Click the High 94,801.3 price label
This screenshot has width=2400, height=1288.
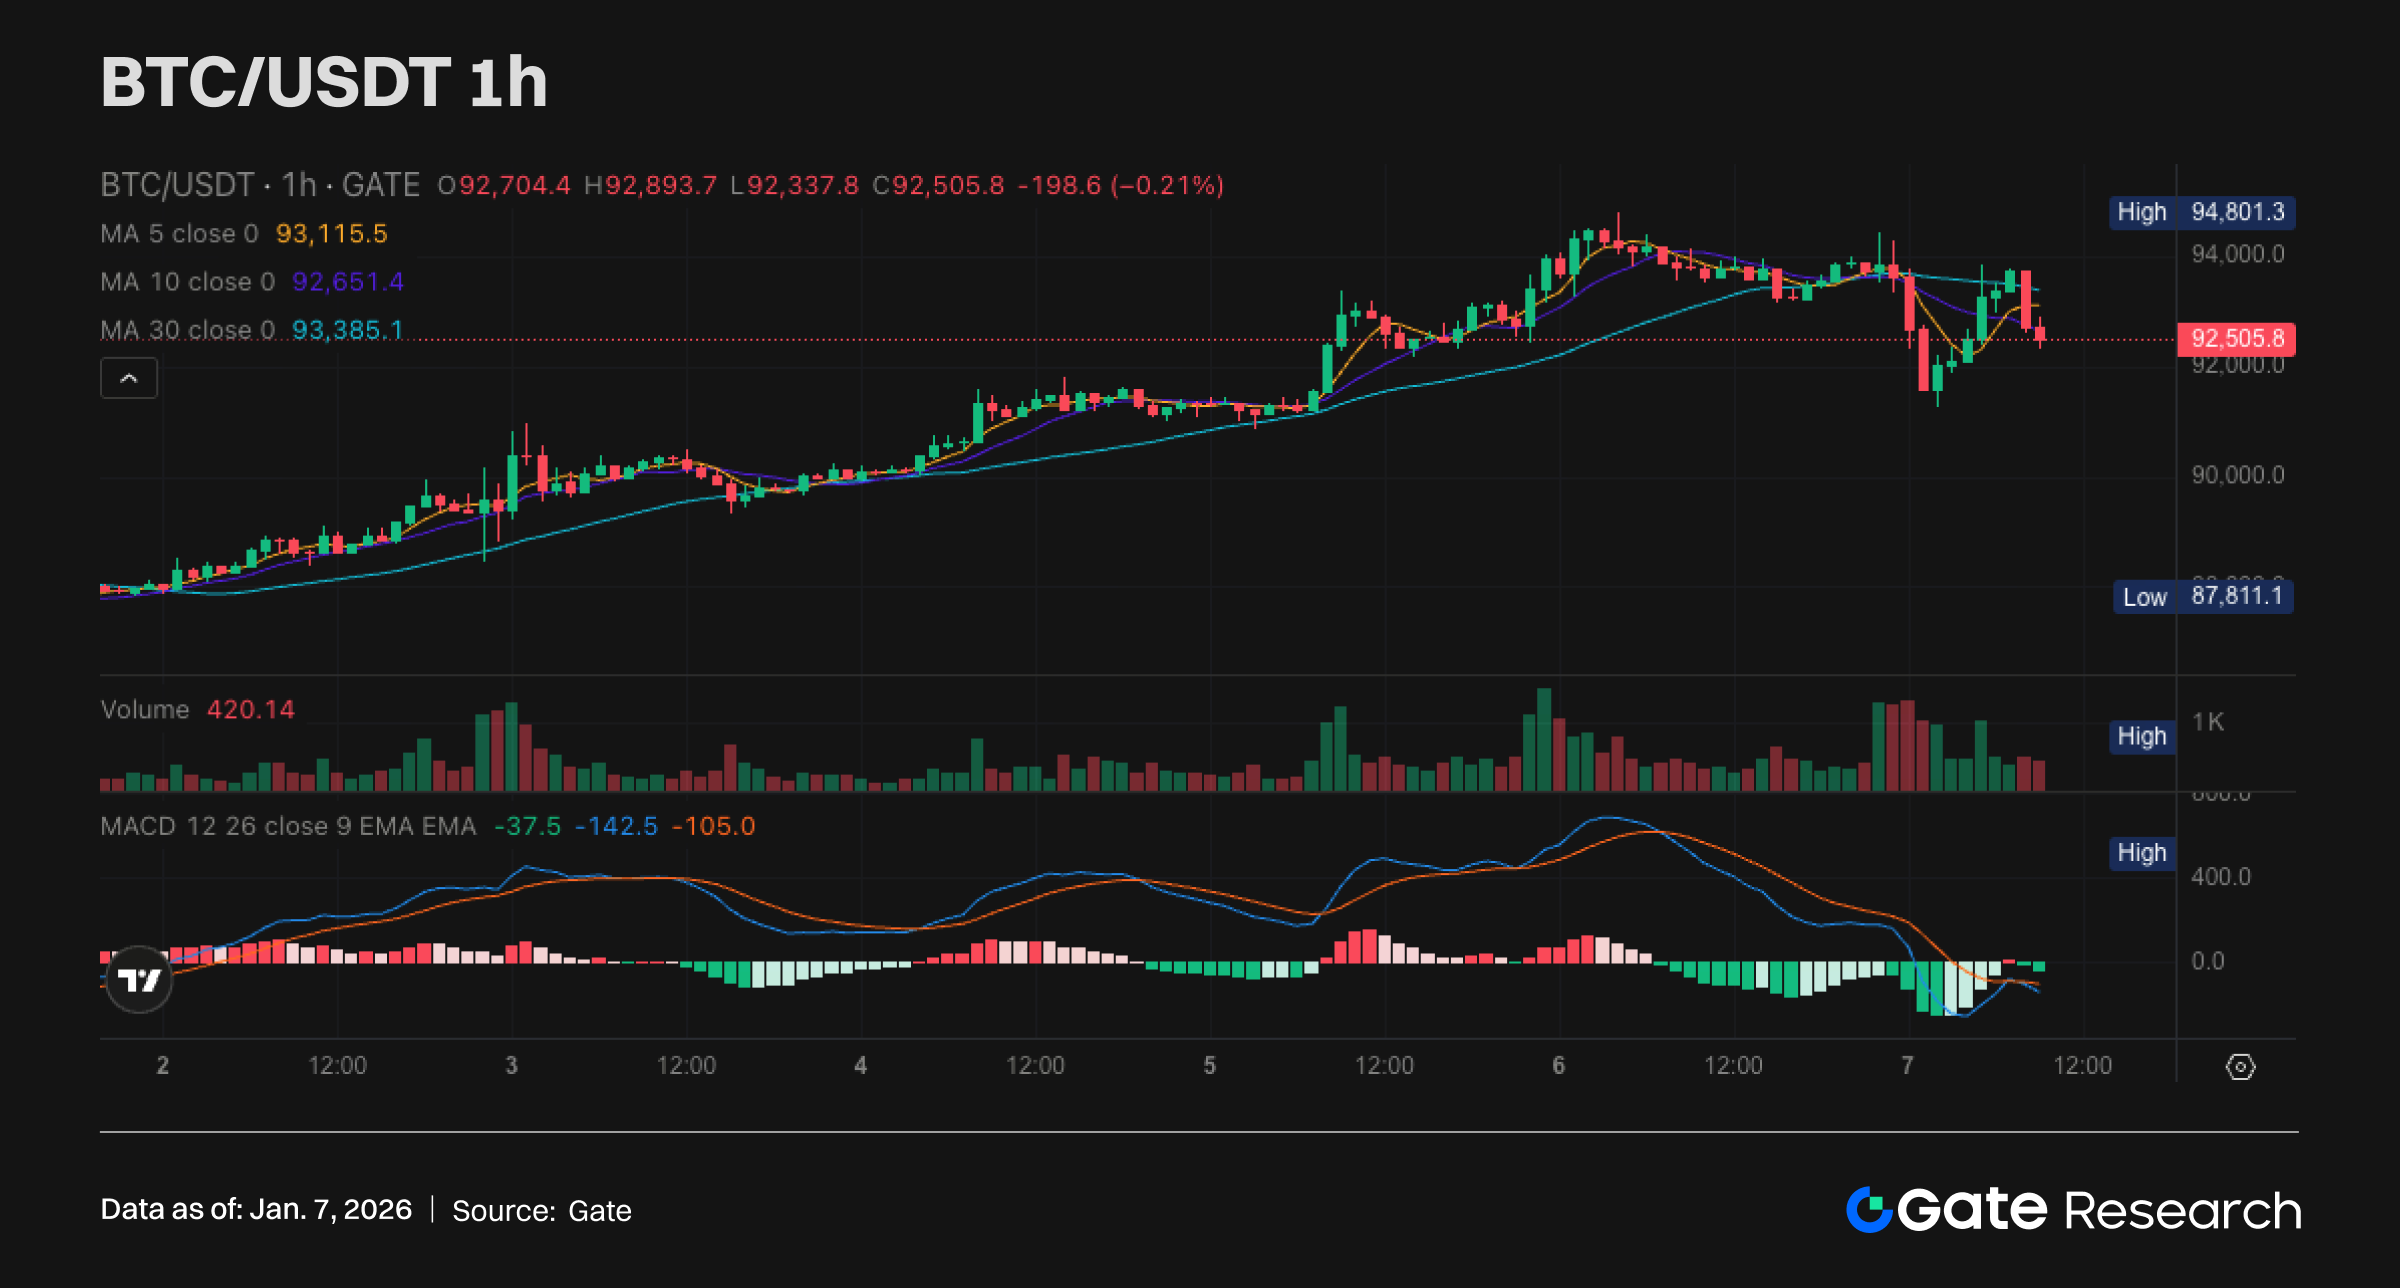(x=2201, y=212)
